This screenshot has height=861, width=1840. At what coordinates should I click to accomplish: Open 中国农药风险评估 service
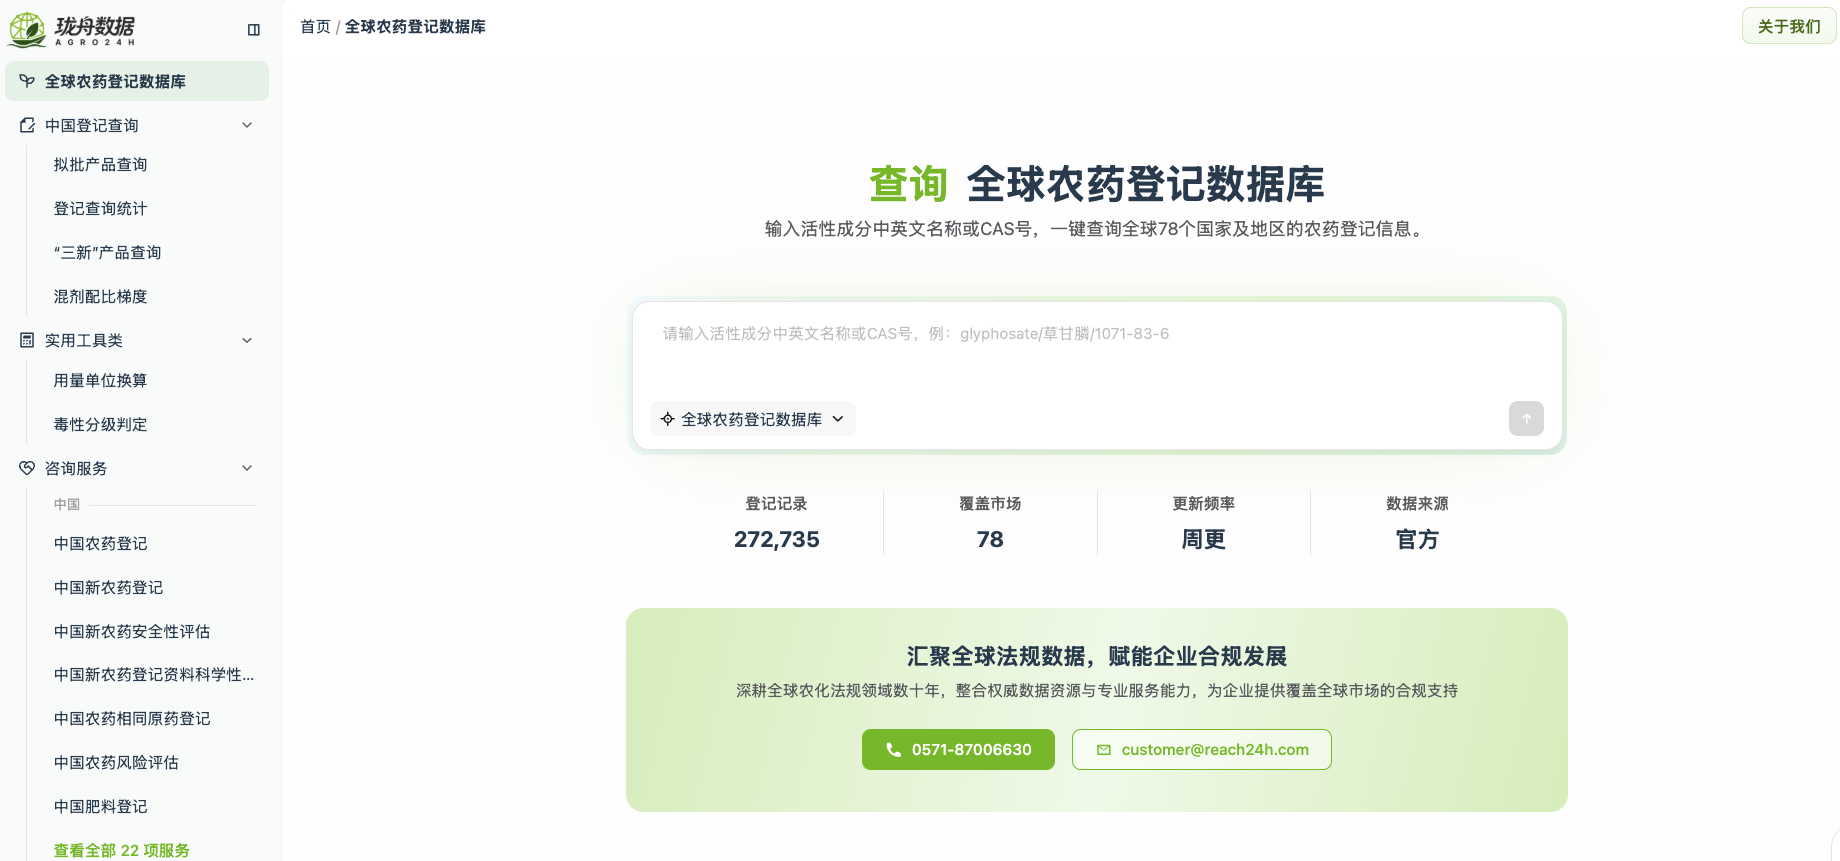(x=116, y=763)
